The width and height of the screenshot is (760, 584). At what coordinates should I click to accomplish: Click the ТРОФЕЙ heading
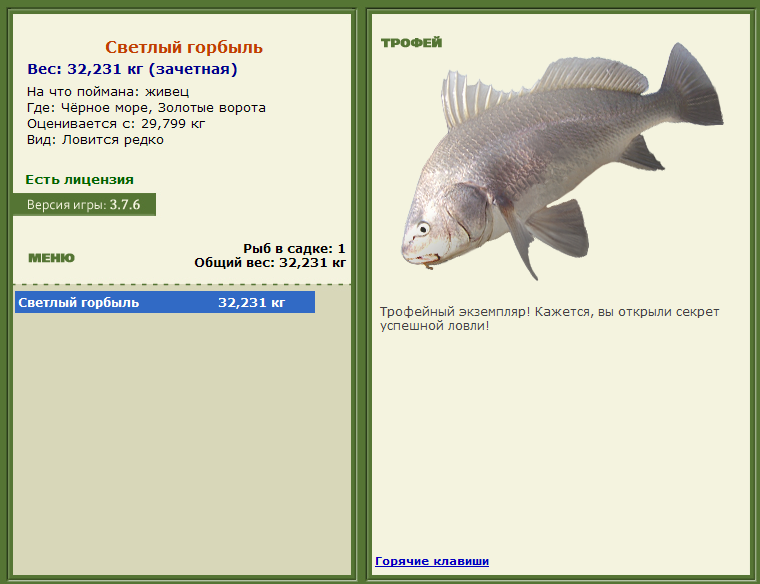412,43
